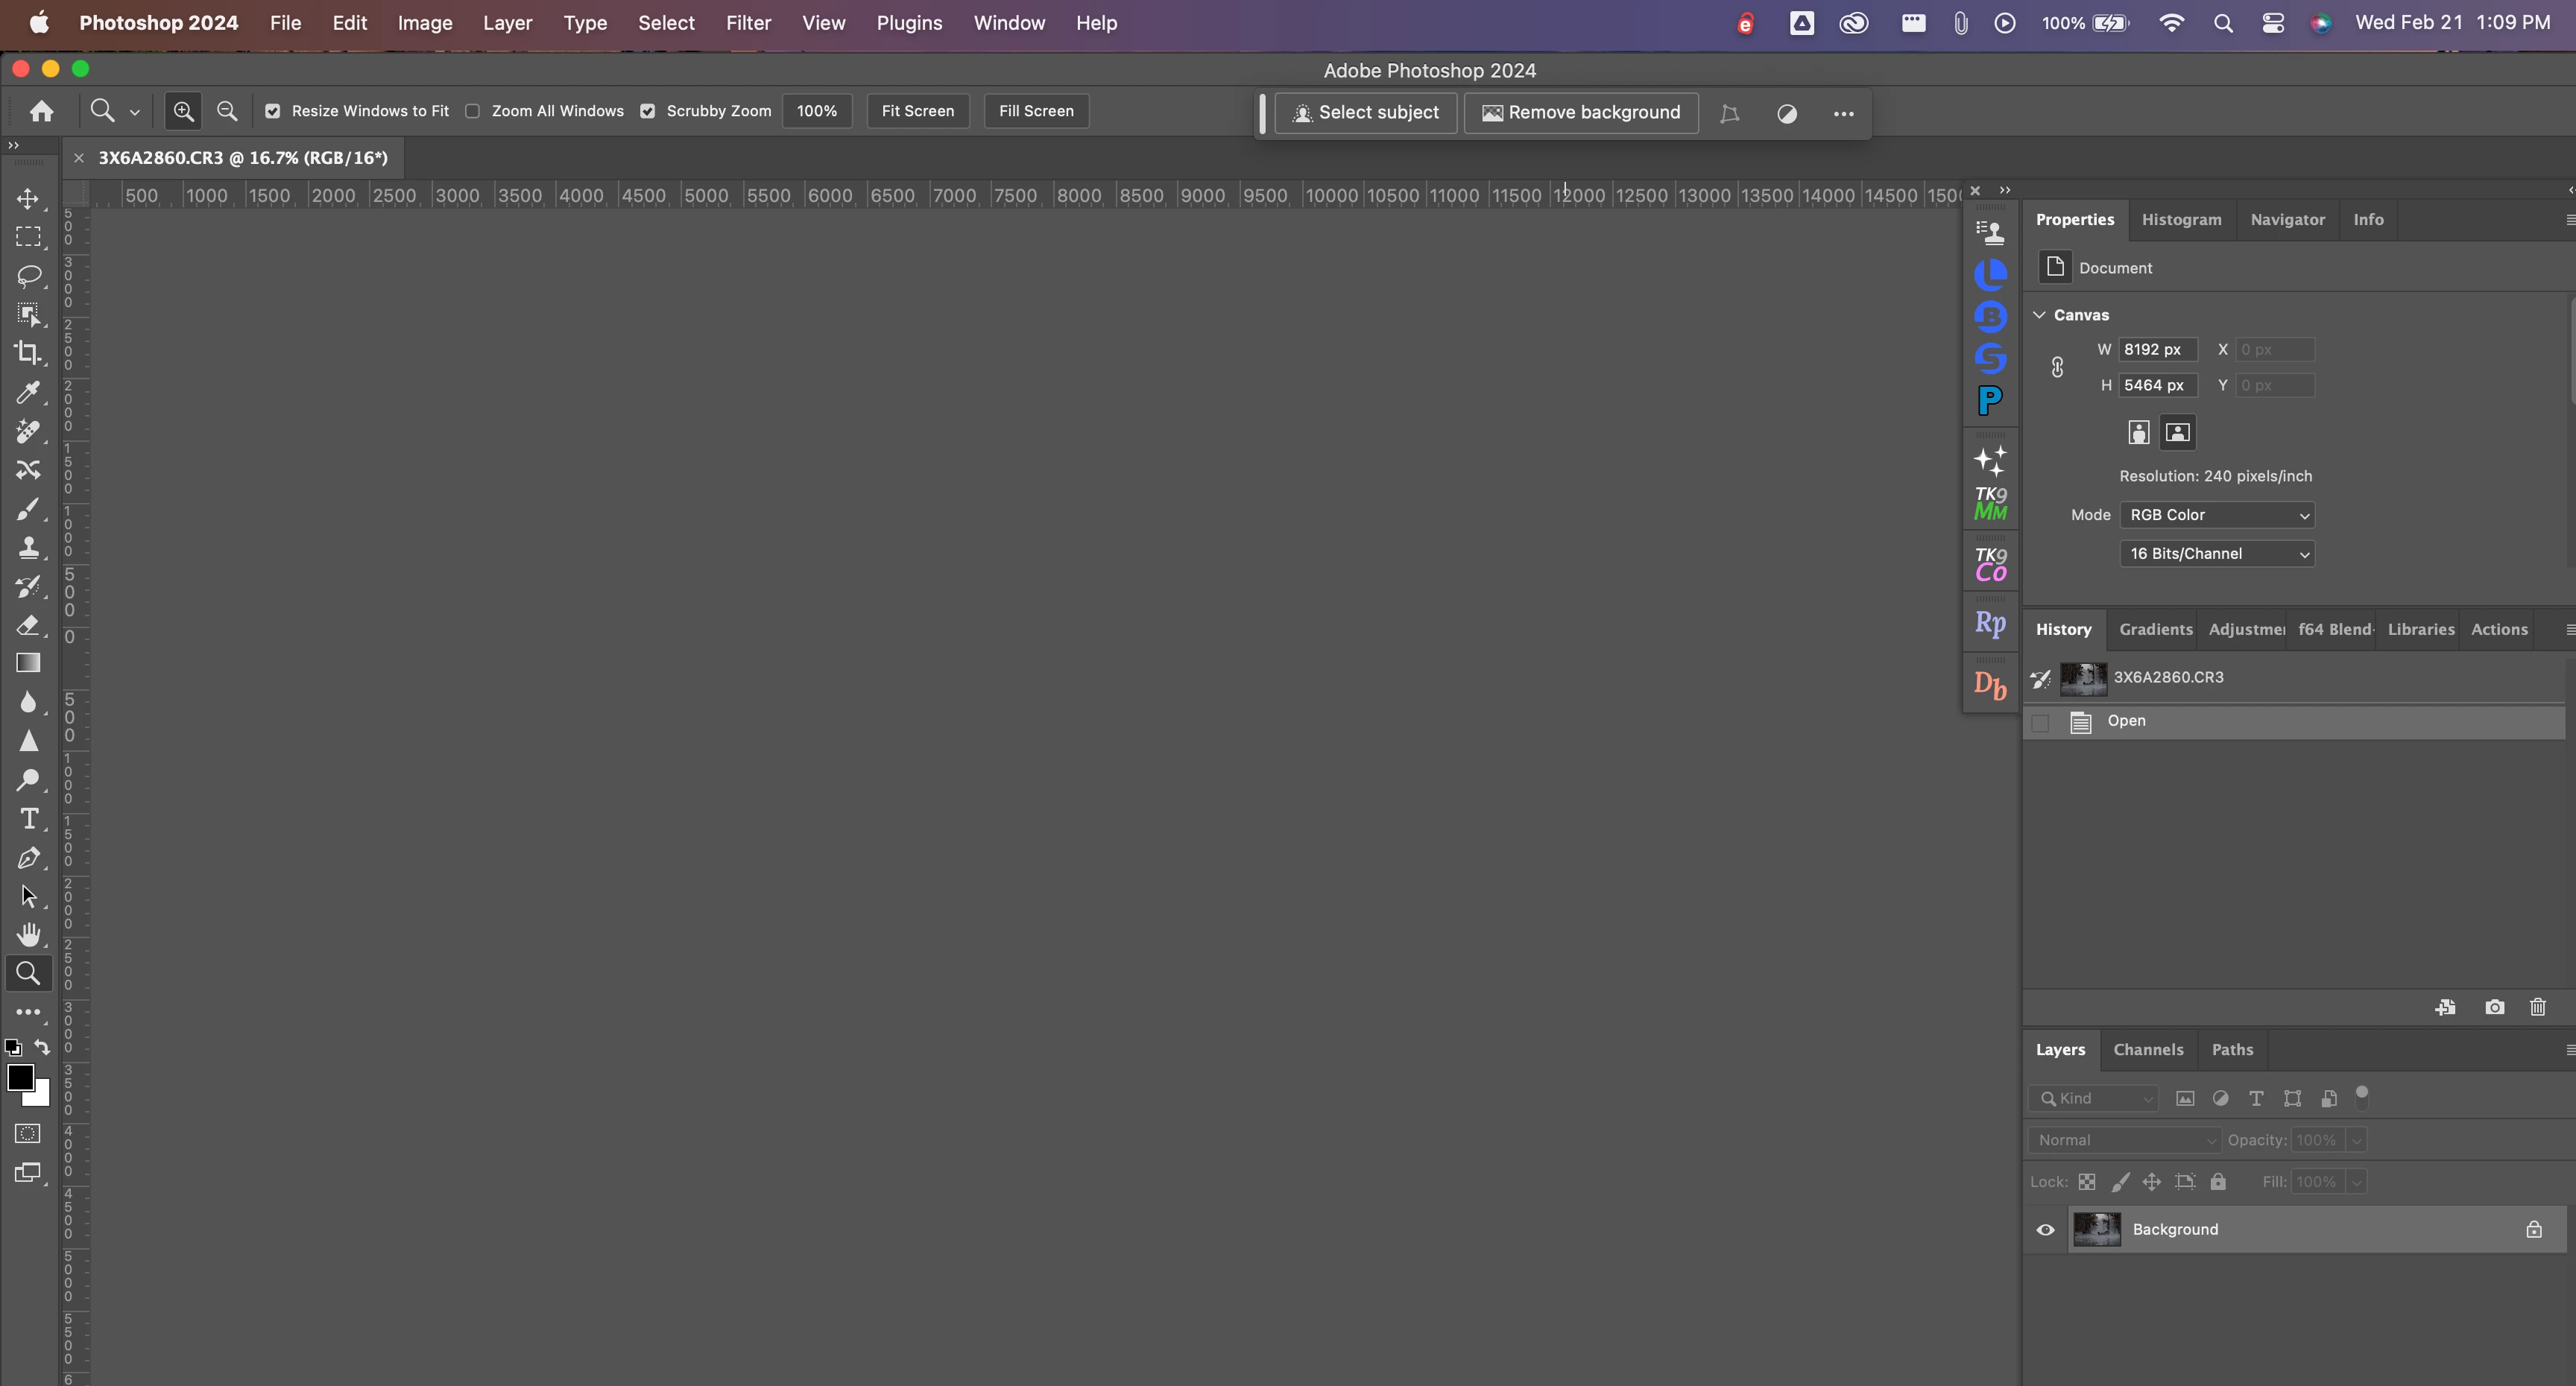Uncheck Resize Windows to Fit

click(x=273, y=111)
